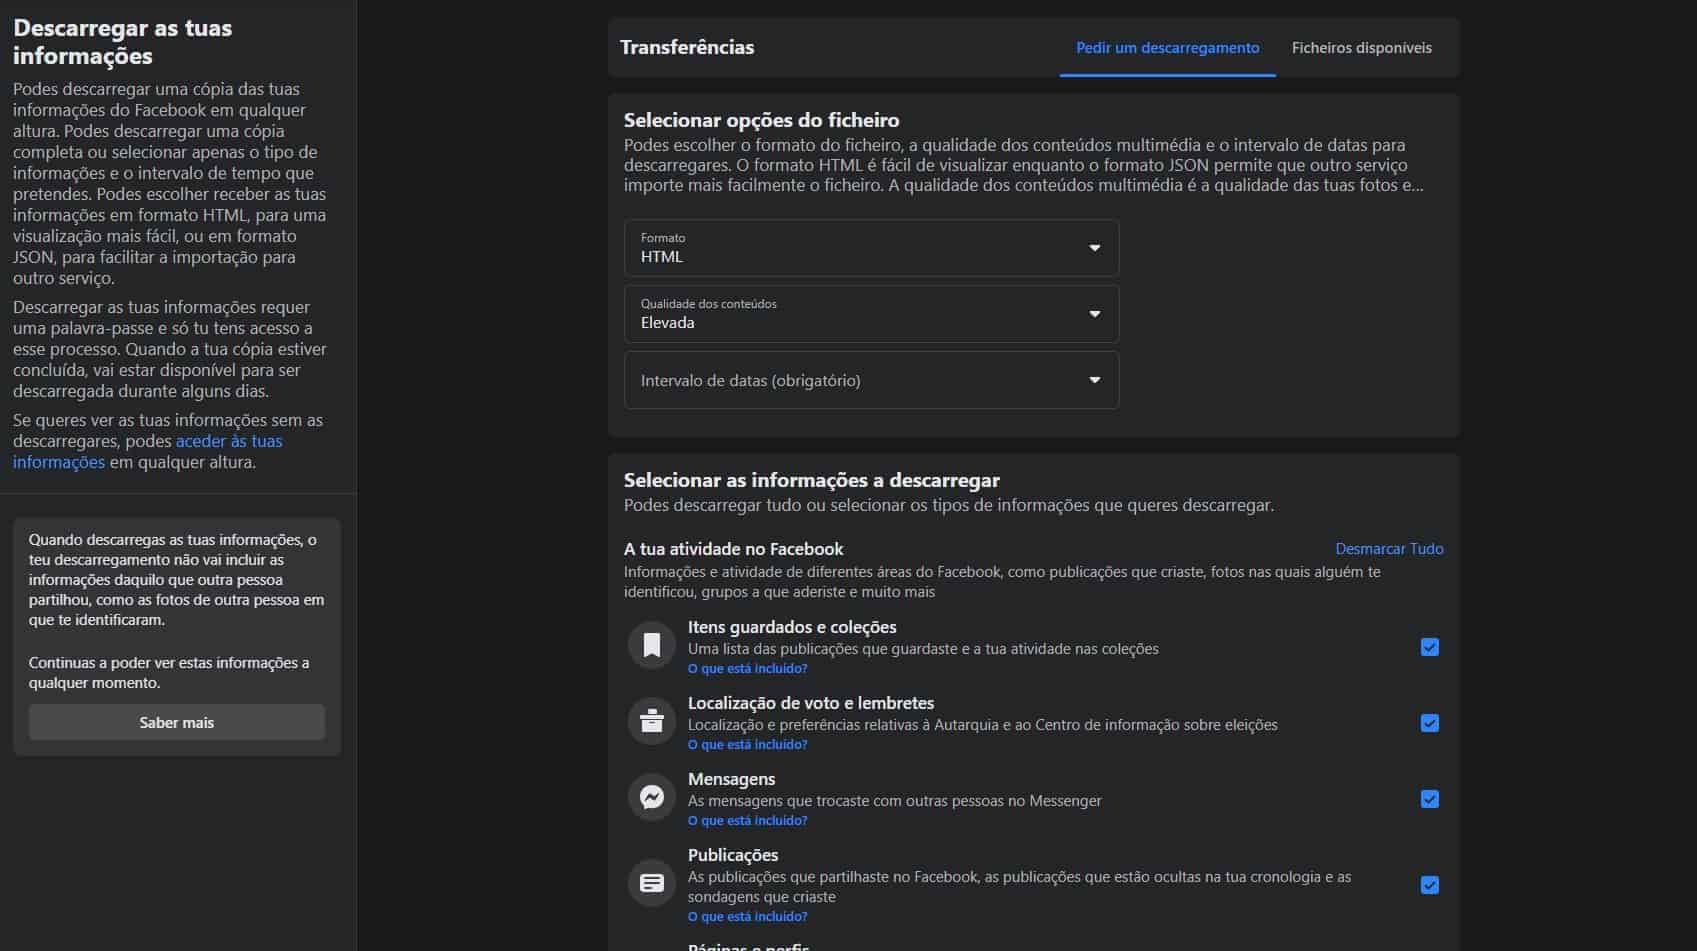This screenshot has width=1697, height=951.
Task: Uncheck the Publicações checkbox
Action: pos(1430,885)
